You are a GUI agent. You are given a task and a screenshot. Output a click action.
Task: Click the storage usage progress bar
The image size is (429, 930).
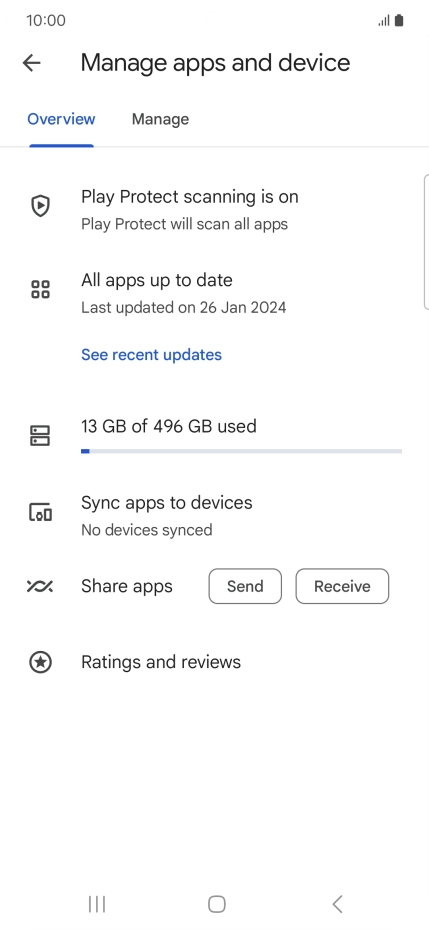[x=241, y=451]
